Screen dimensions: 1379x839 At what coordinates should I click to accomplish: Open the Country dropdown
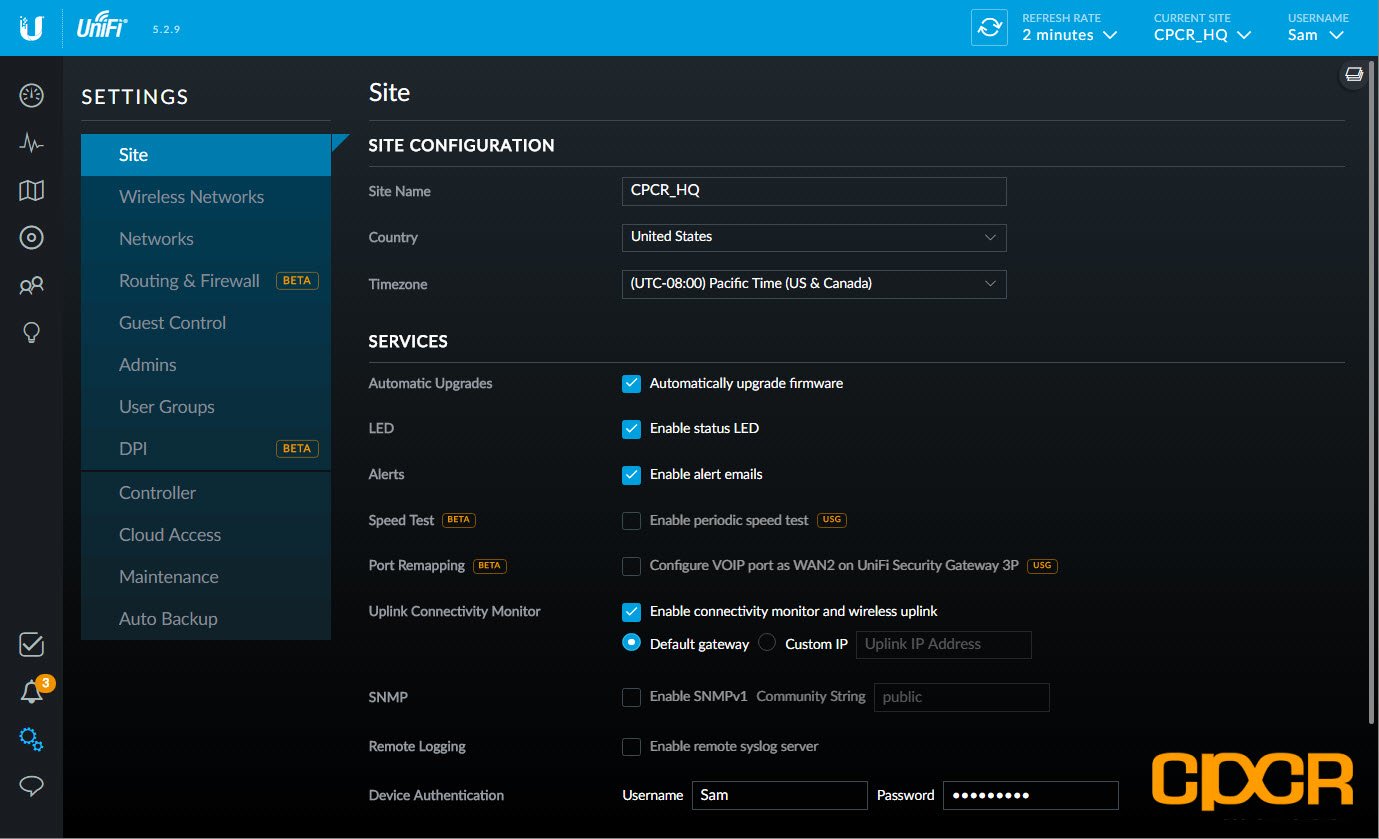point(814,237)
